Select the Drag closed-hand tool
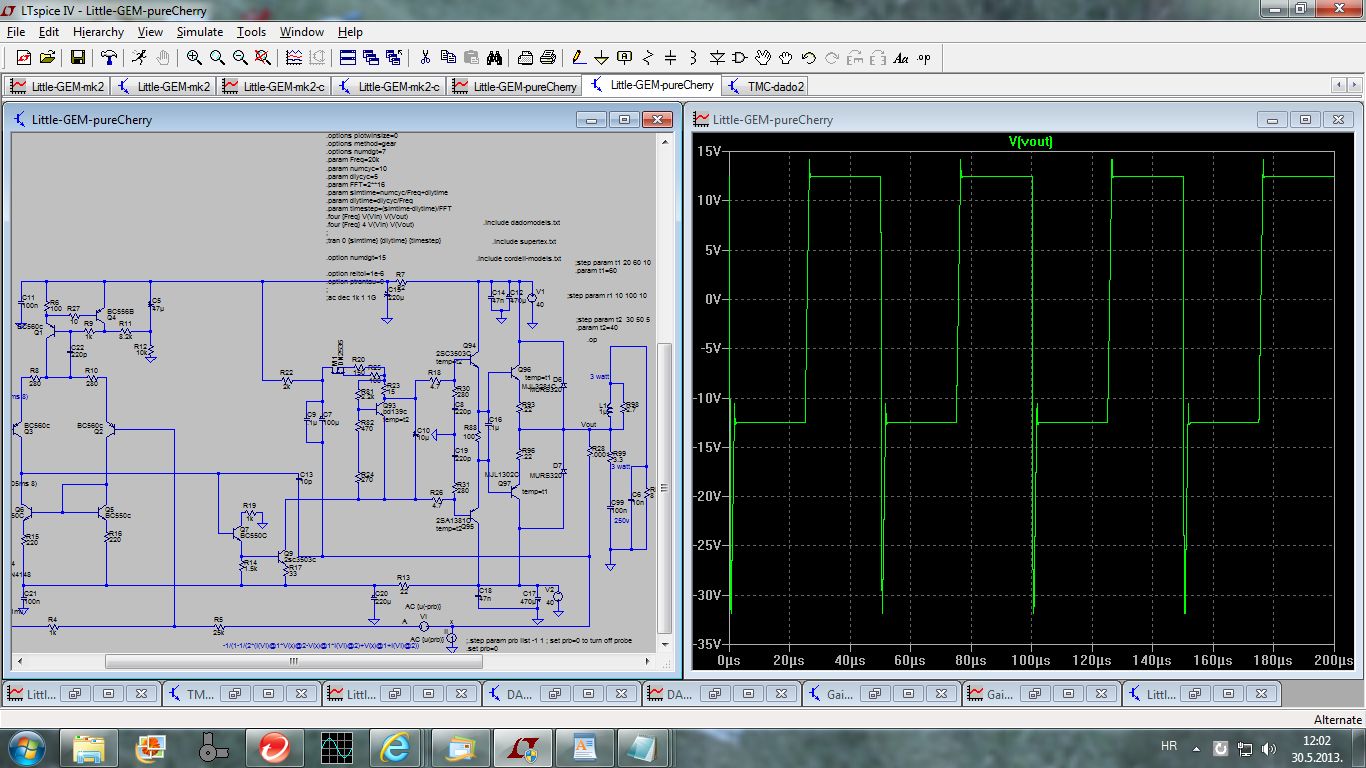 [786, 58]
